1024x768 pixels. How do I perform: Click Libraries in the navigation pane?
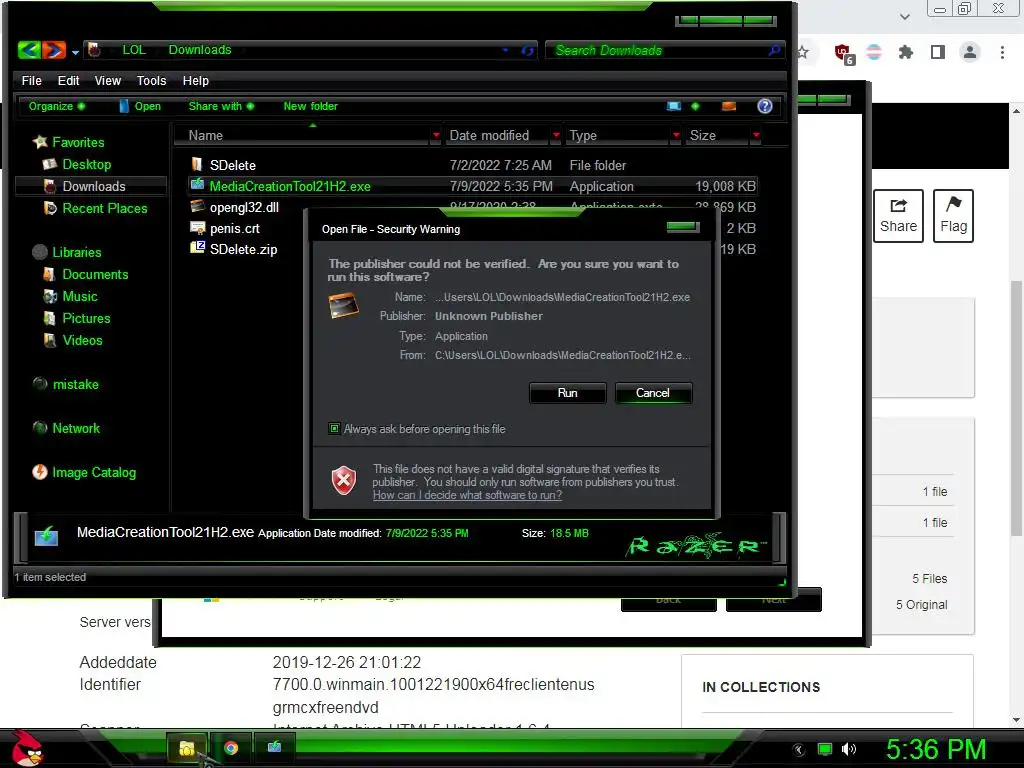[x=76, y=252]
